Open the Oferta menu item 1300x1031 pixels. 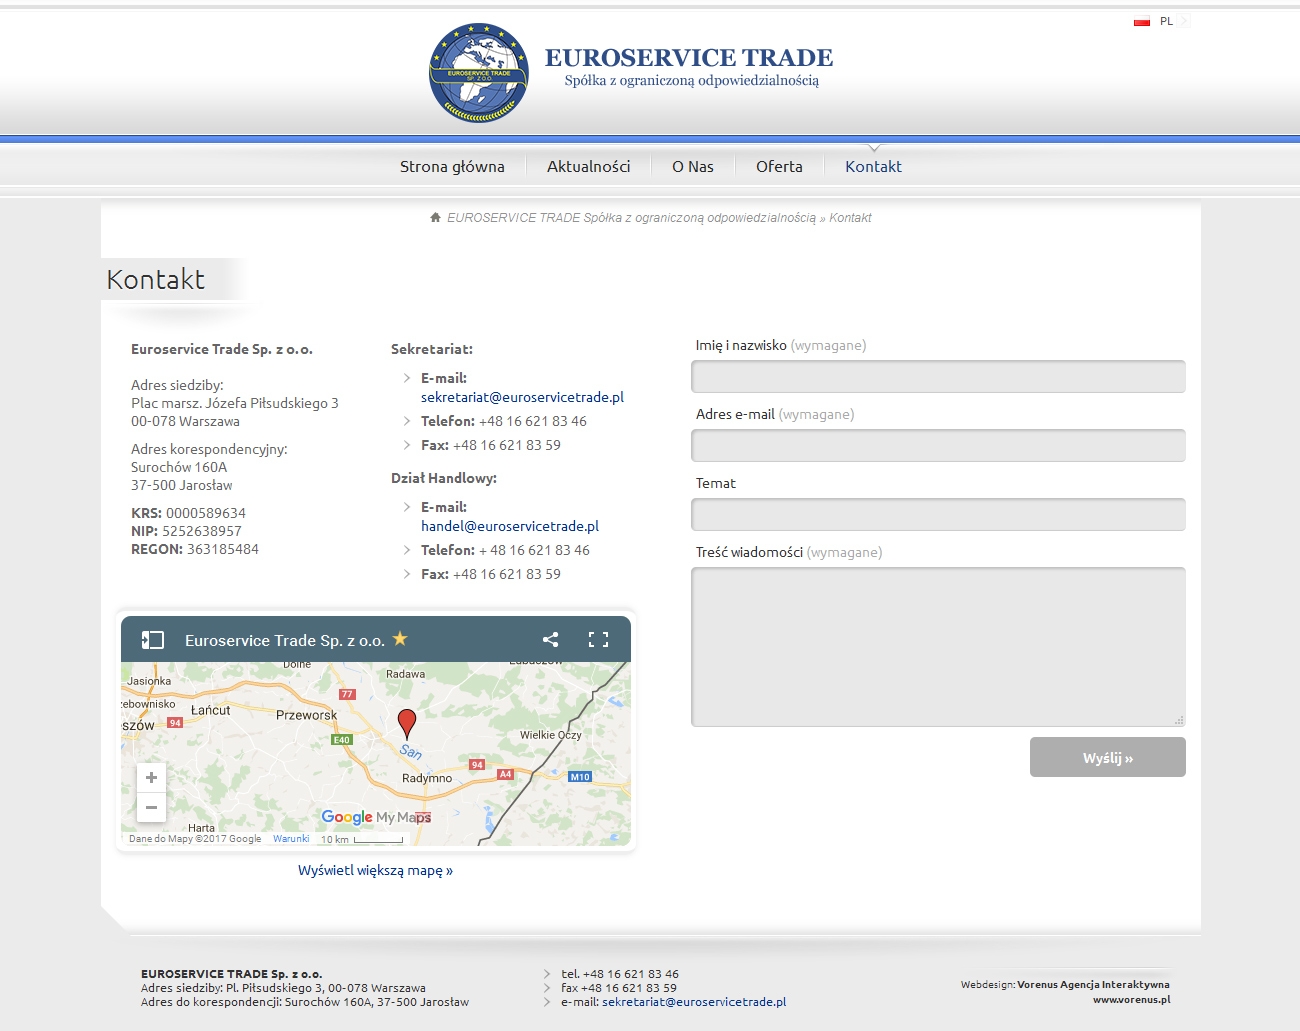tap(779, 167)
